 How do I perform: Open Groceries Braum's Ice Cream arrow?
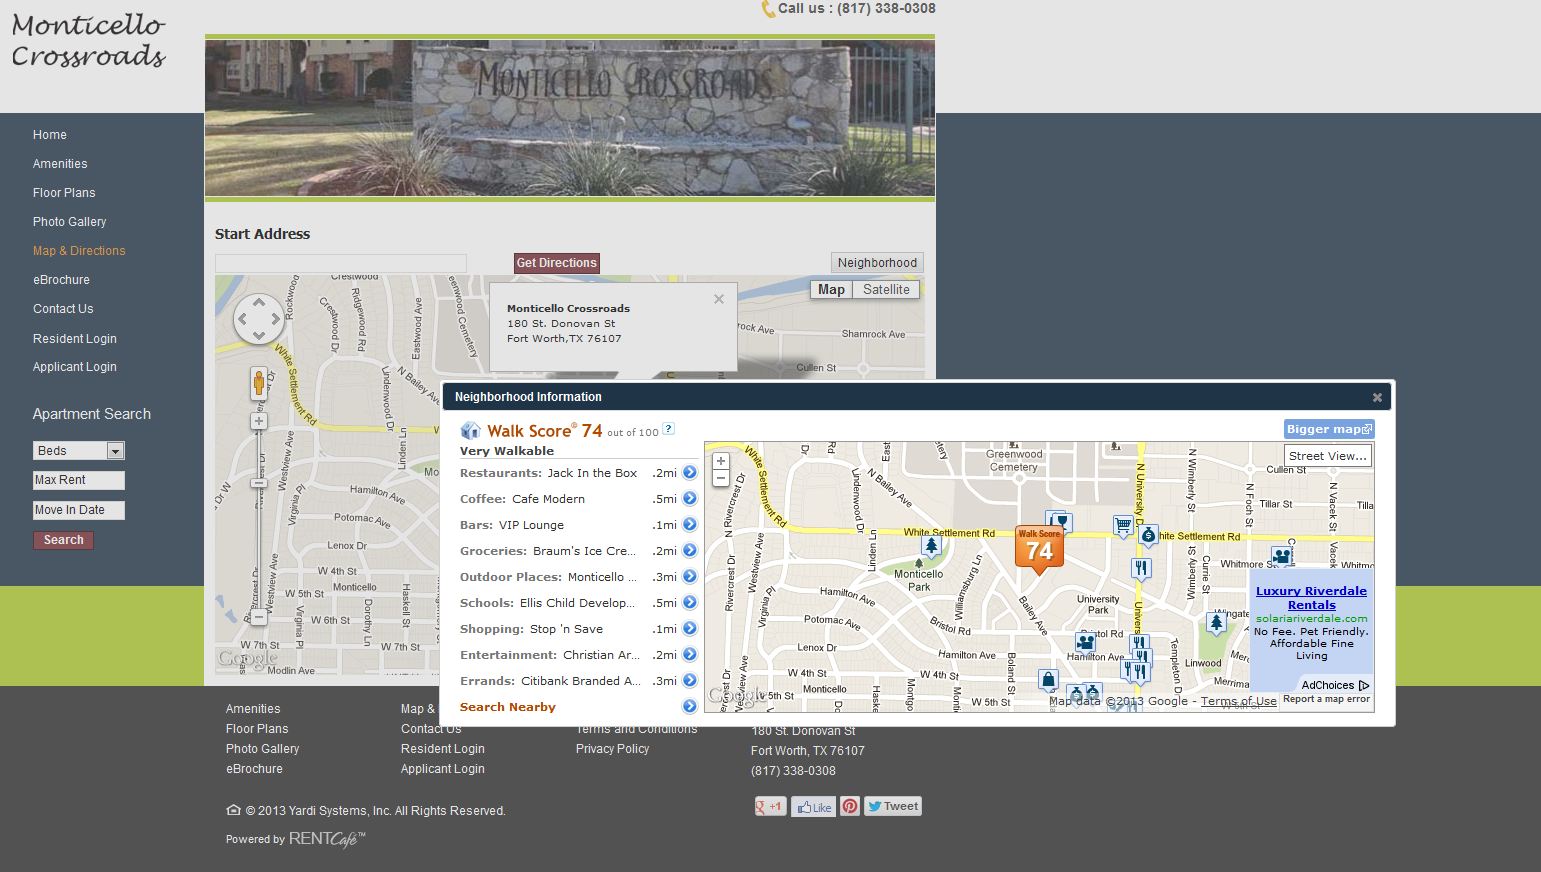click(x=689, y=551)
